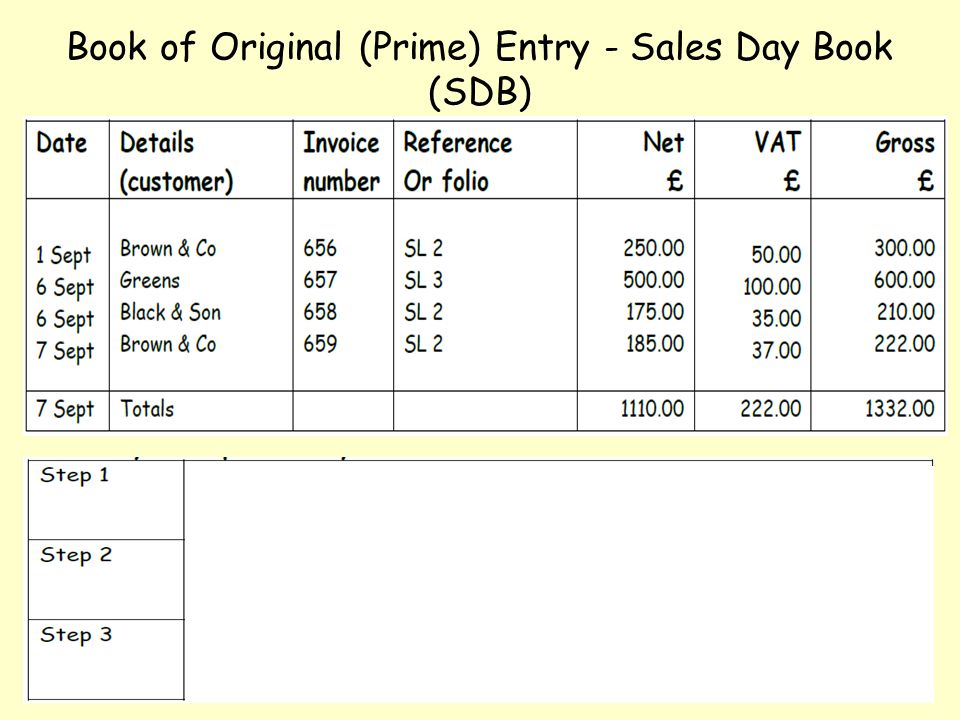The height and width of the screenshot is (720, 960).
Task: Select the gross total 1332.00
Action: coord(899,408)
